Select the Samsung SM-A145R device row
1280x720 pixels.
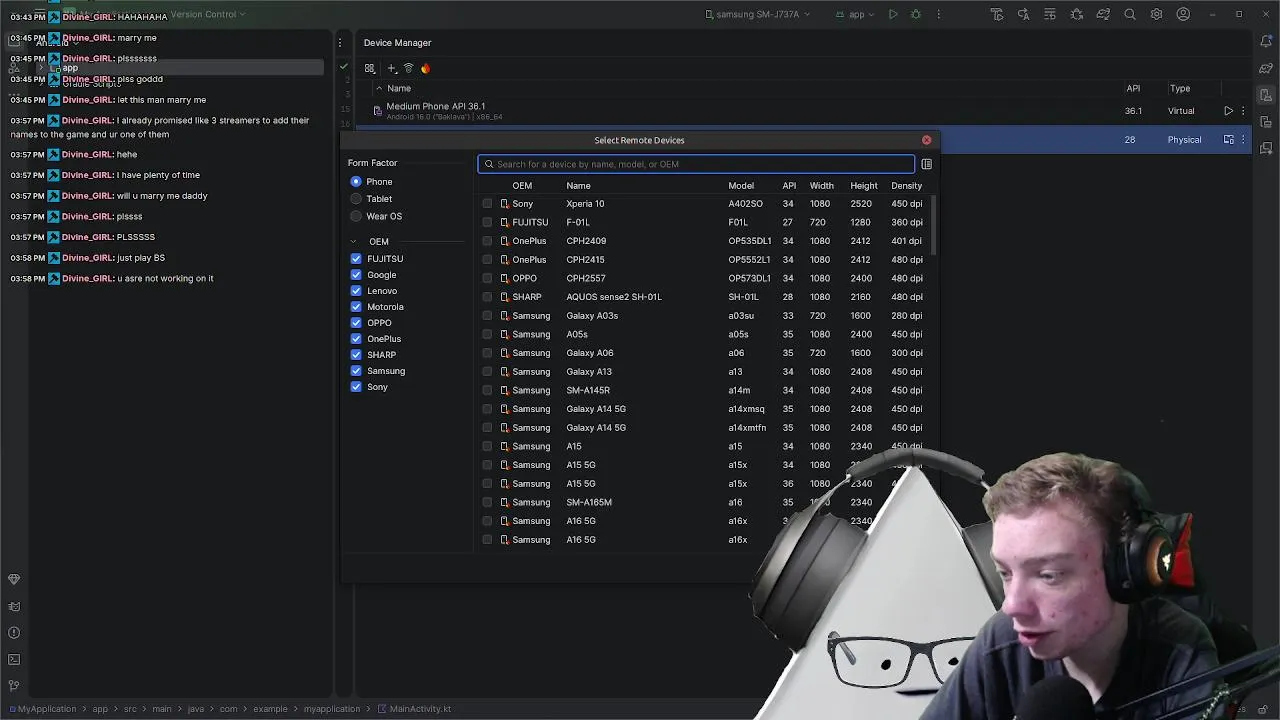(705, 390)
